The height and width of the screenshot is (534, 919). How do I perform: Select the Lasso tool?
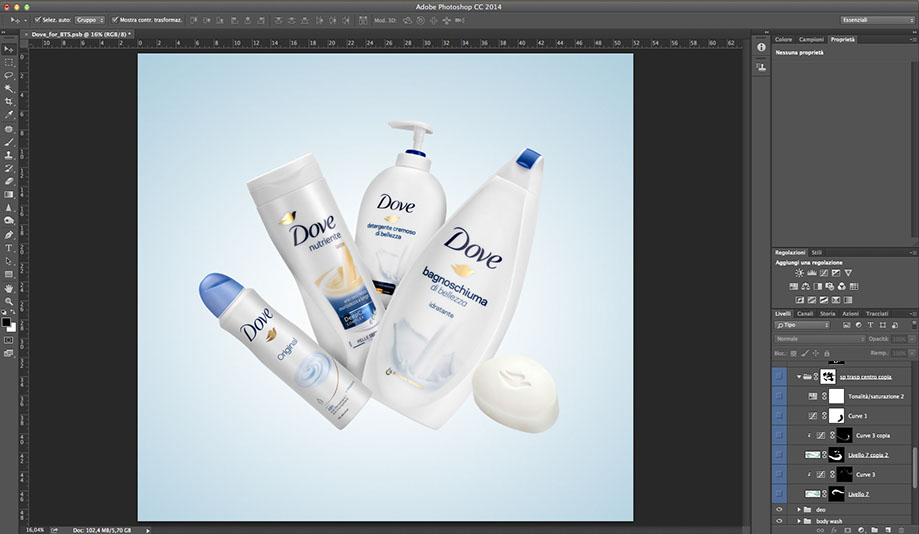pyautogui.click(x=9, y=76)
